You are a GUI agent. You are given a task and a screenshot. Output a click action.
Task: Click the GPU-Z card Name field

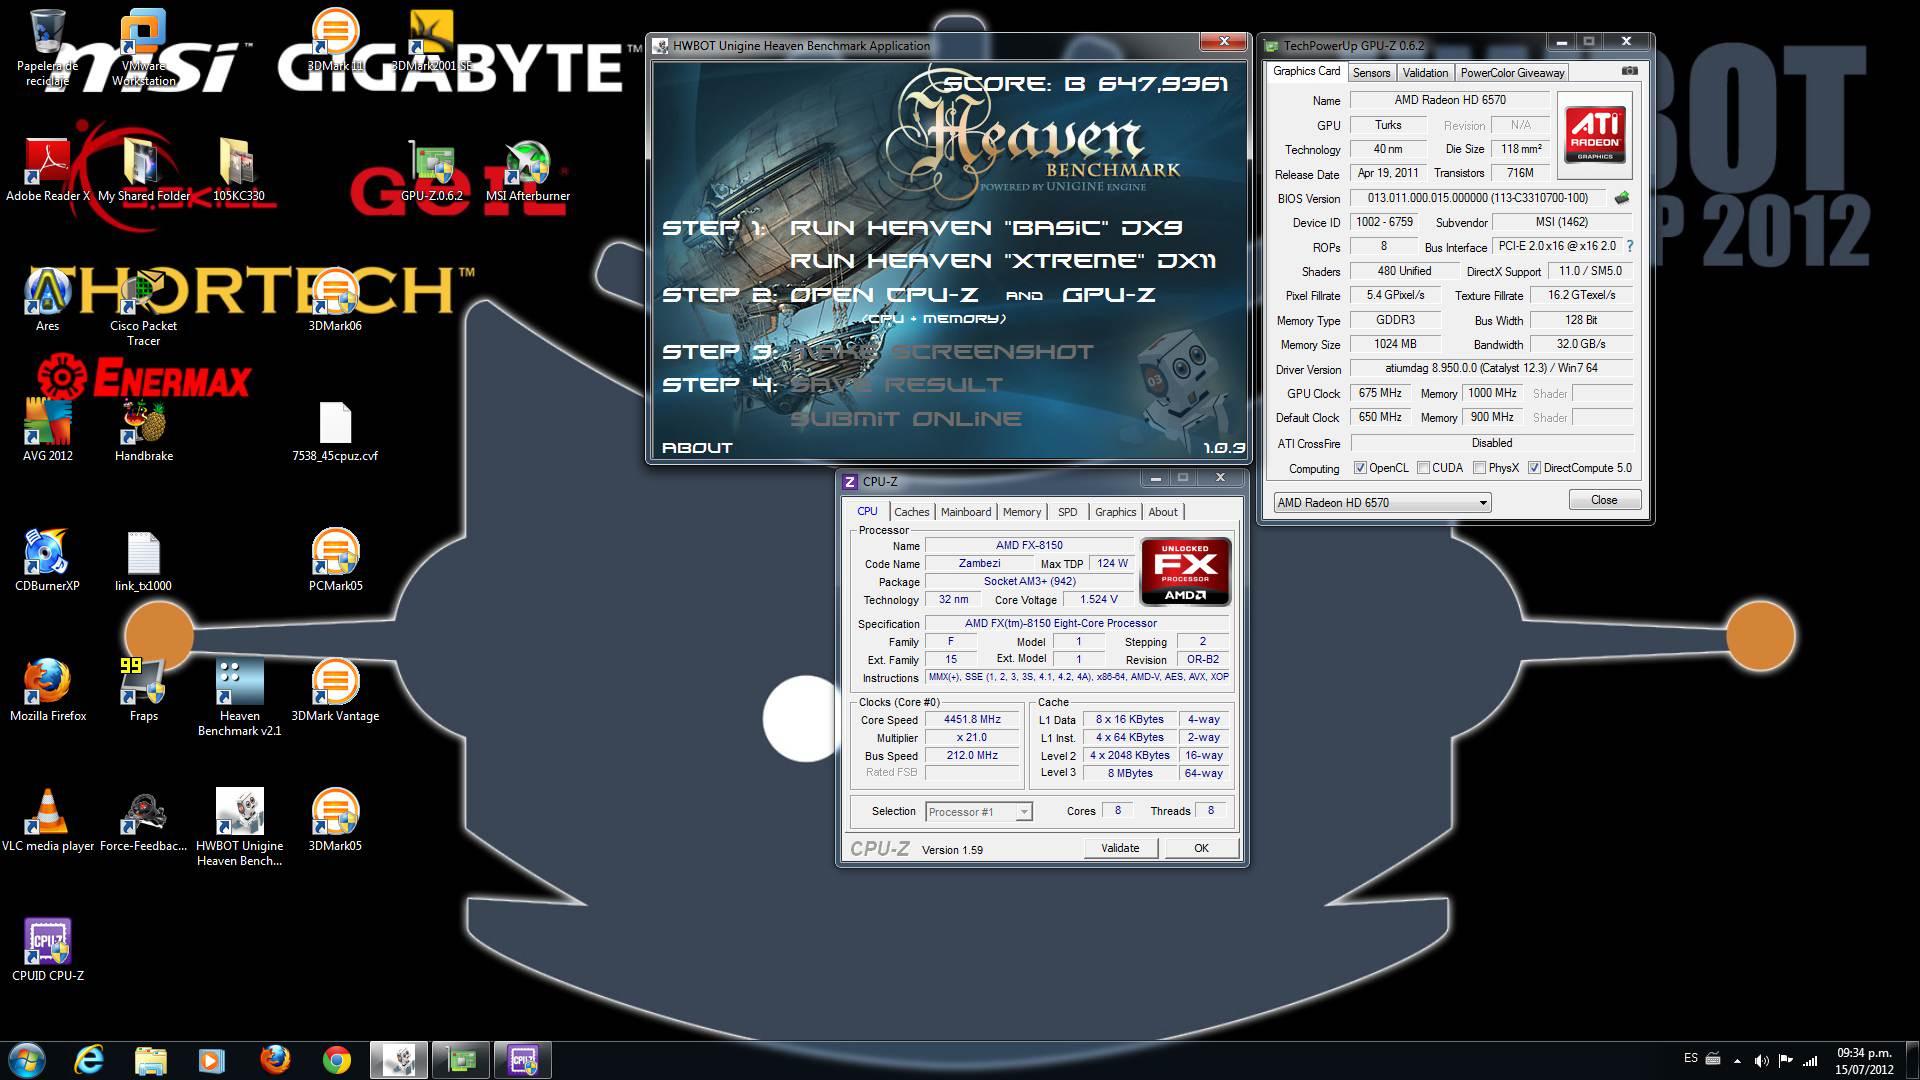coord(1449,100)
